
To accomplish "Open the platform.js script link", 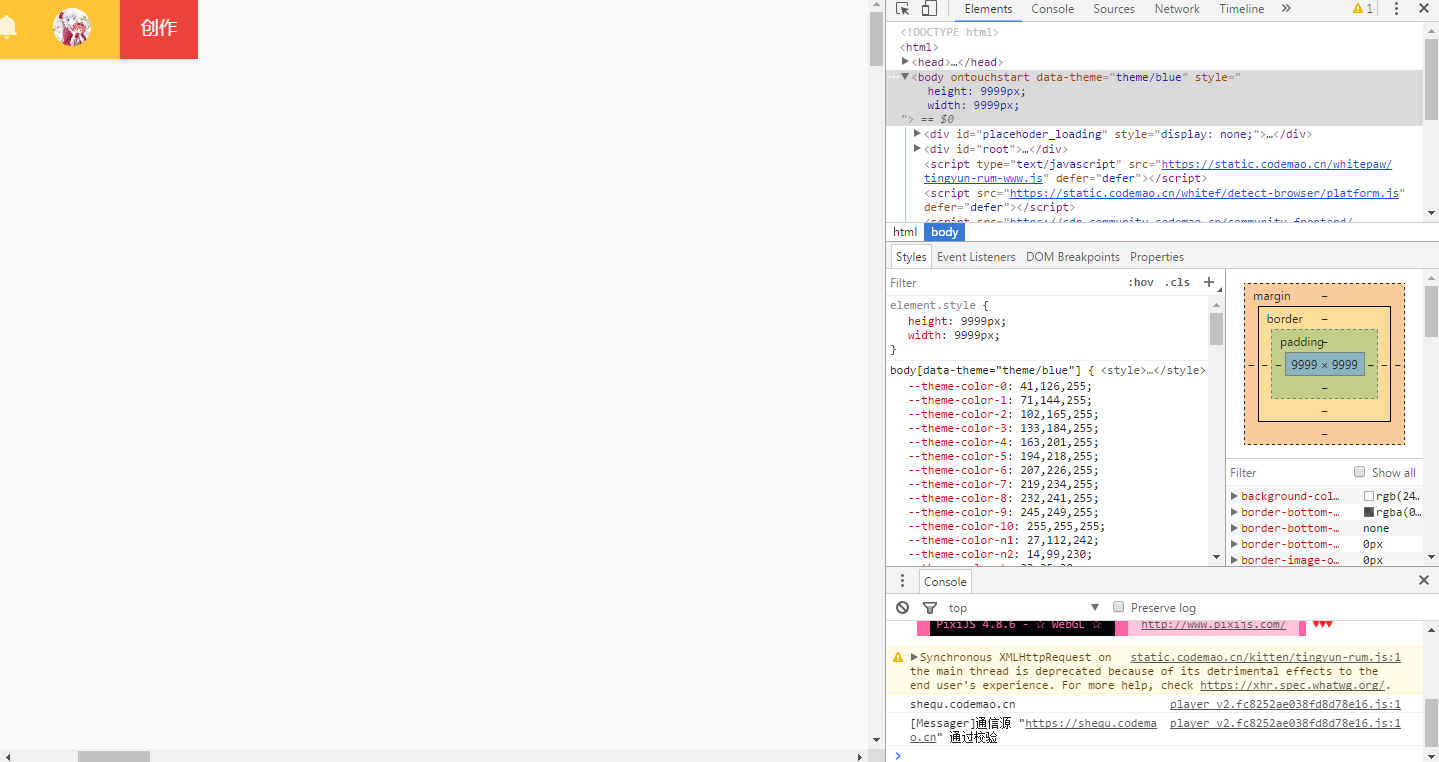I will pyautogui.click(x=1206, y=193).
